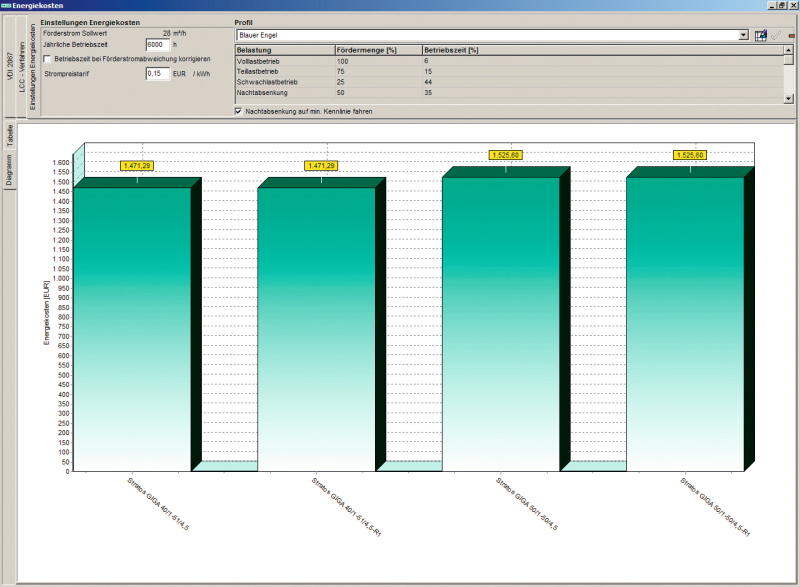
Task: Click the load table scrollbar thumb
Action: (x=789, y=60)
